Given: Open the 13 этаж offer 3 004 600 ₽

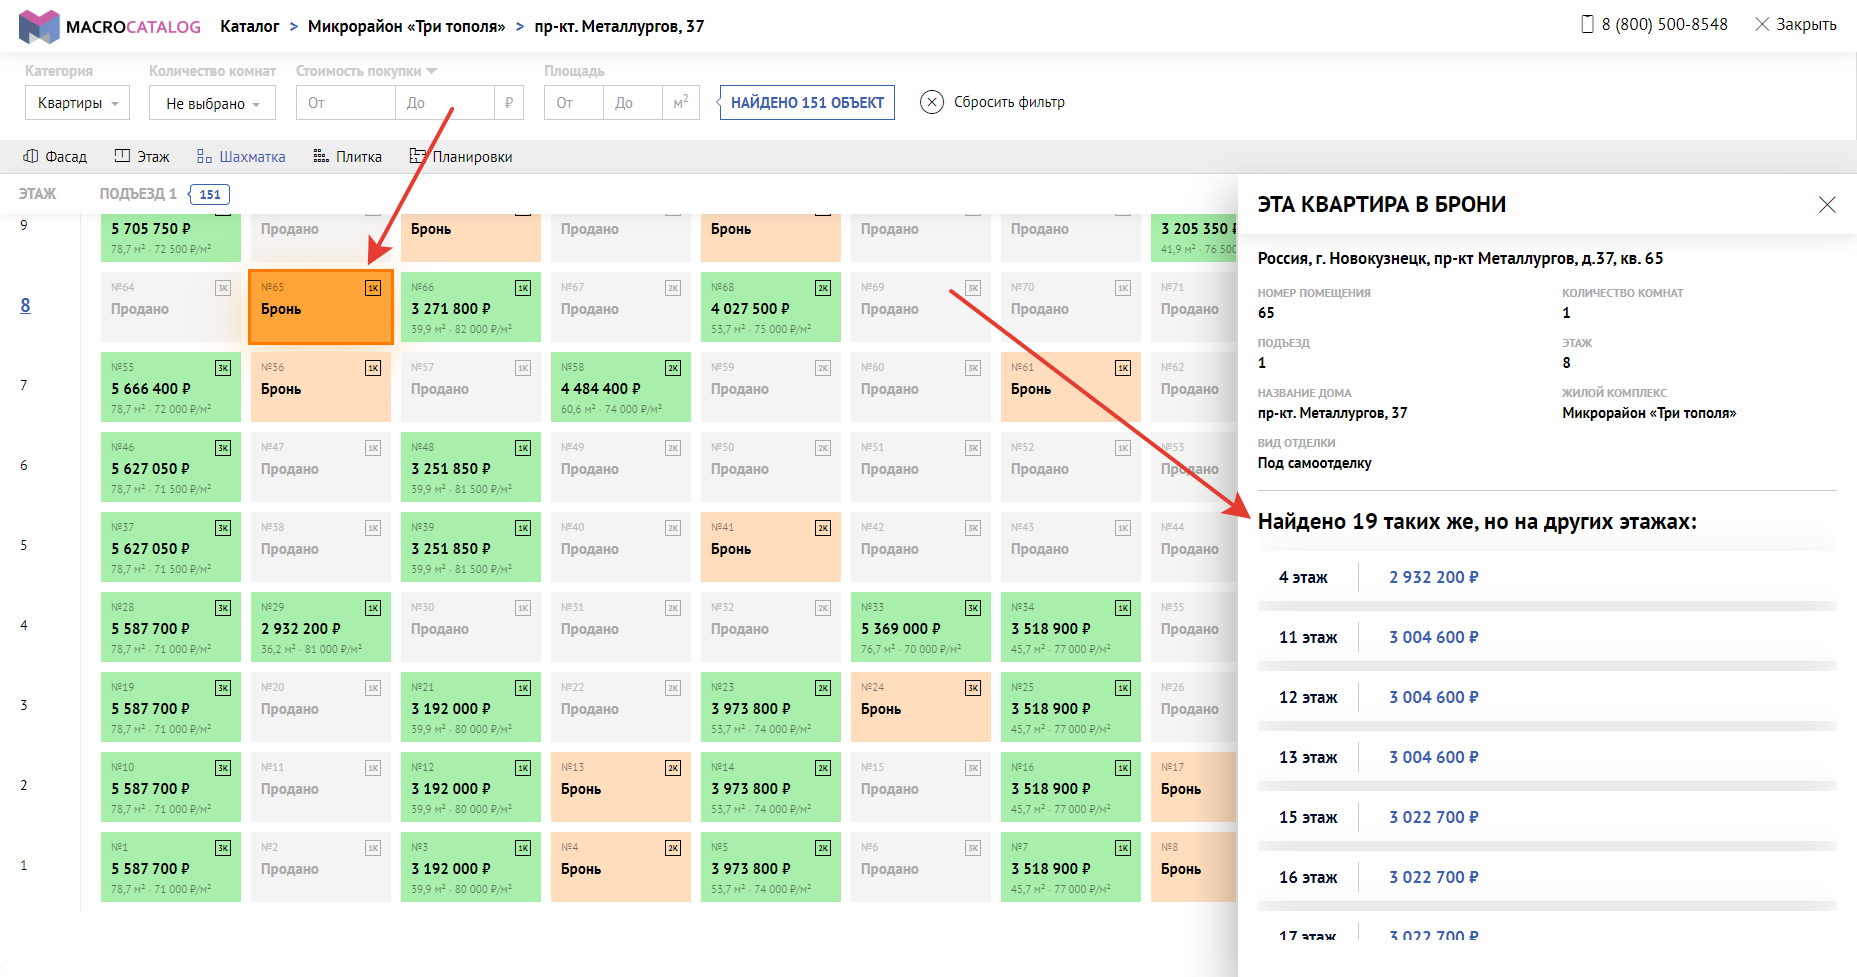Looking at the screenshot, I should tap(1547, 757).
